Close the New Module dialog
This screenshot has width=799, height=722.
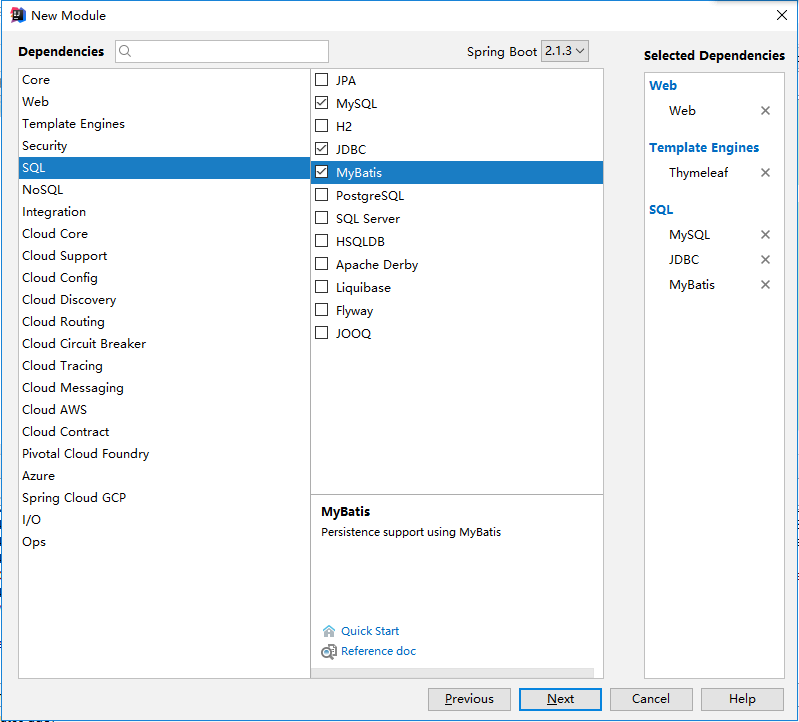[x=782, y=15]
